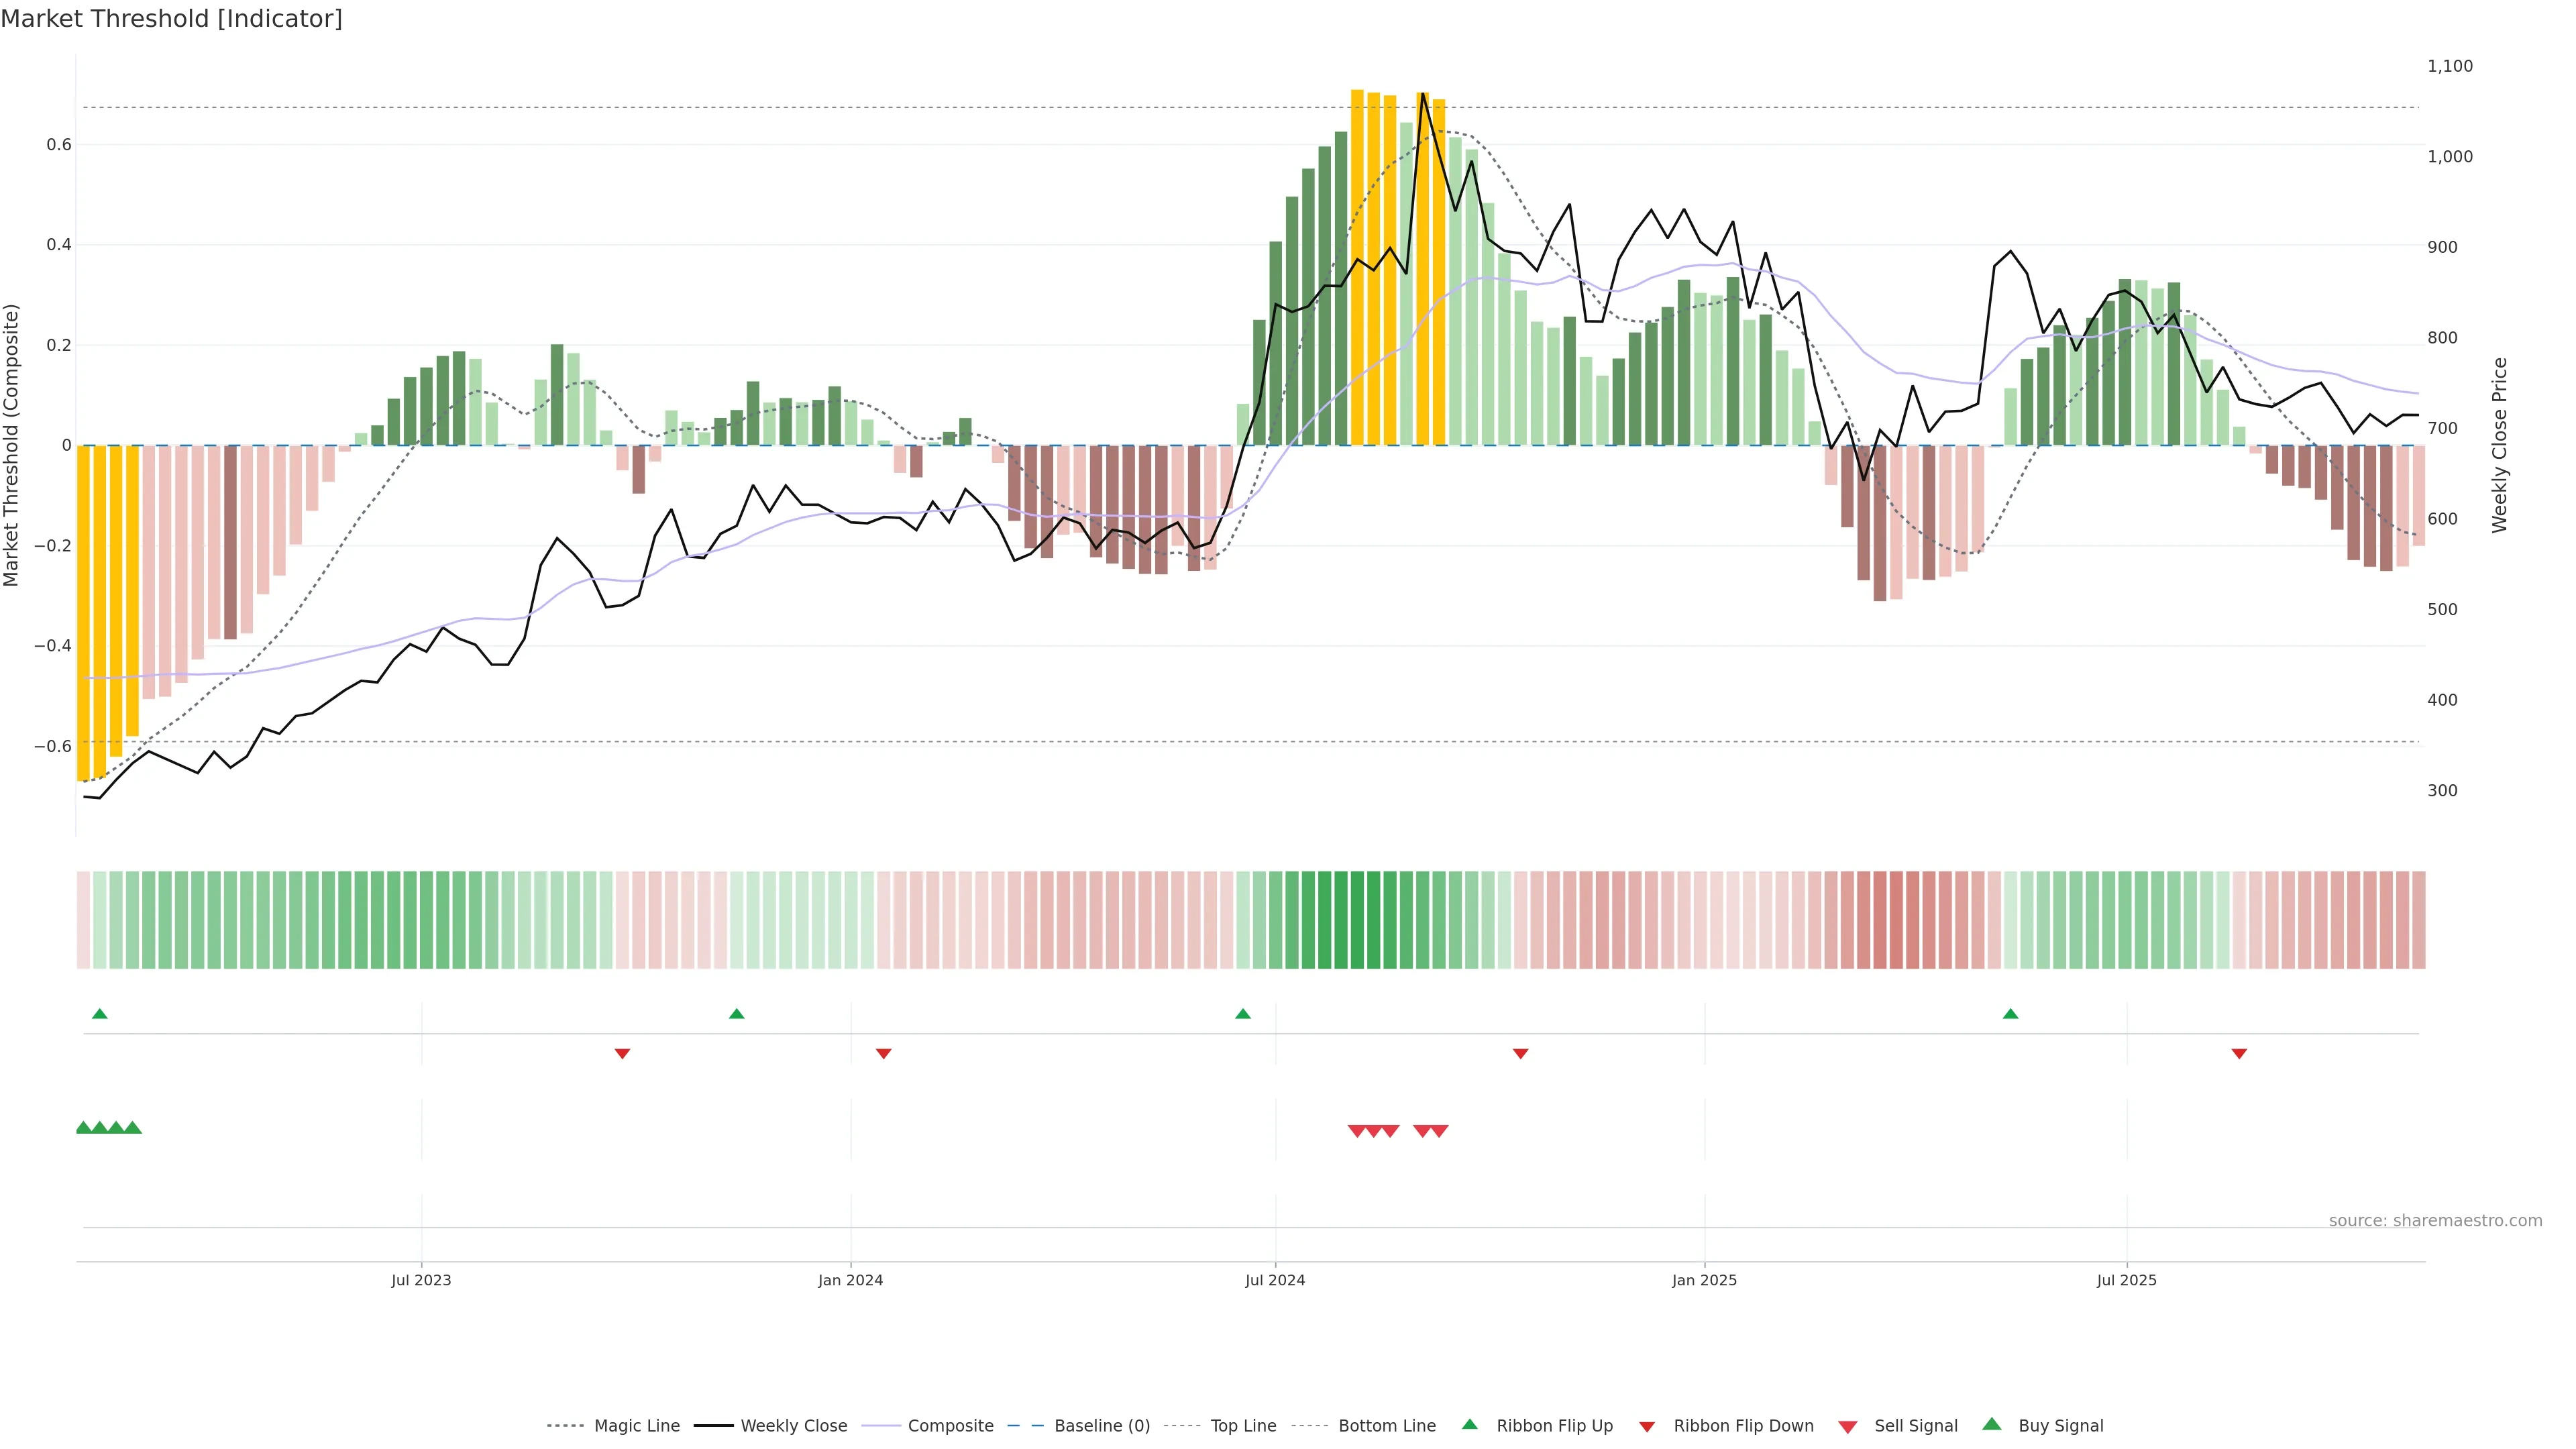
Task: Click the darkest green ribbon heatmap cell
Action: pyautogui.click(x=1357, y=919)
